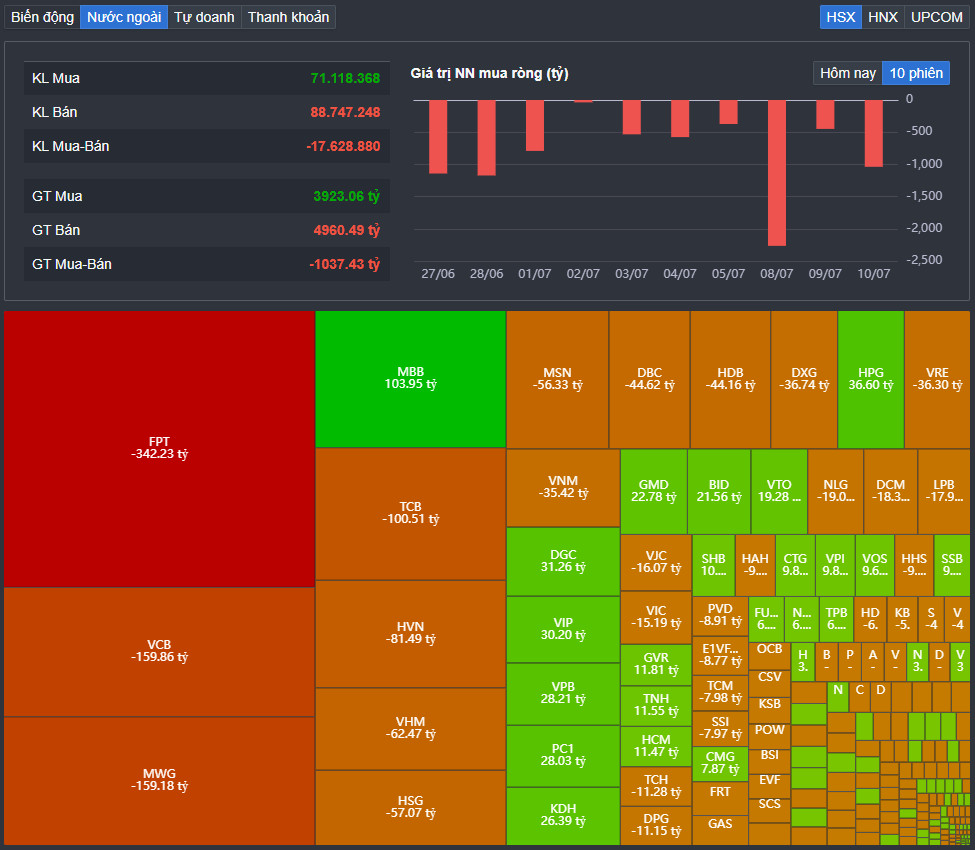
Task: Click the green HPG 36.60 tỷ tile
Action: pos(871,379)
